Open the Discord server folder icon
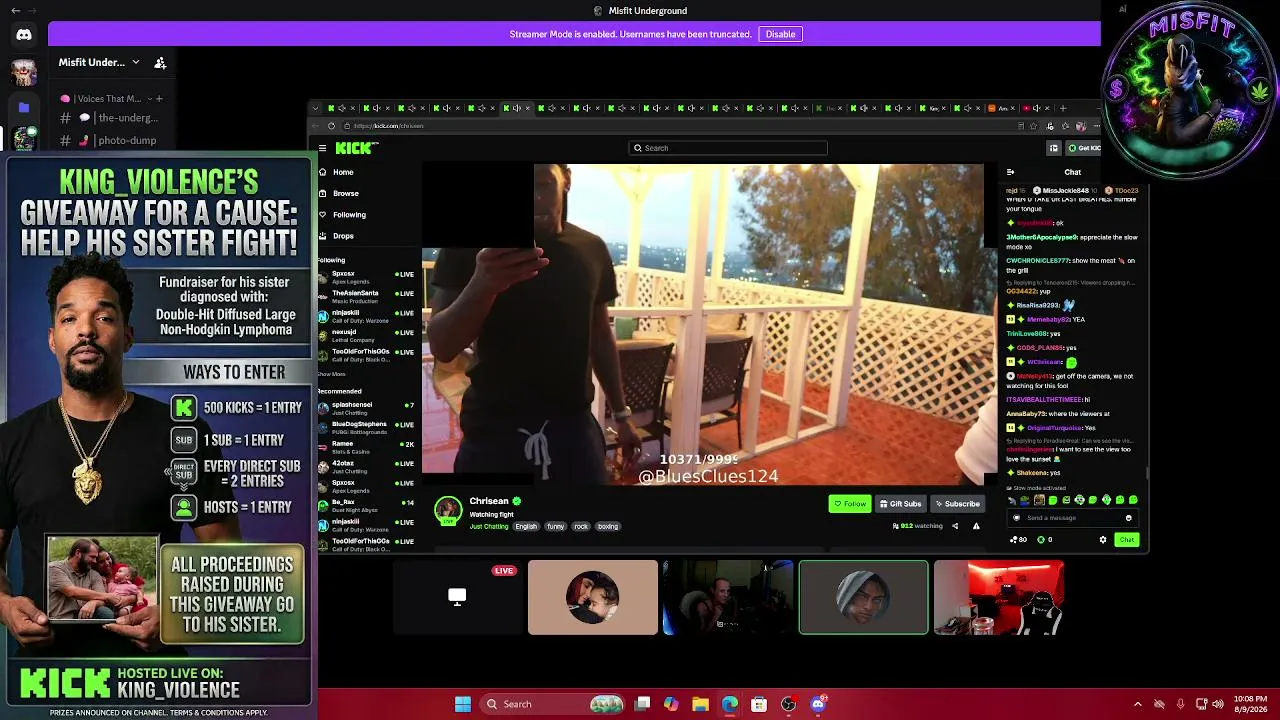Screen dimensions: 1280x720 click(24, 106)
